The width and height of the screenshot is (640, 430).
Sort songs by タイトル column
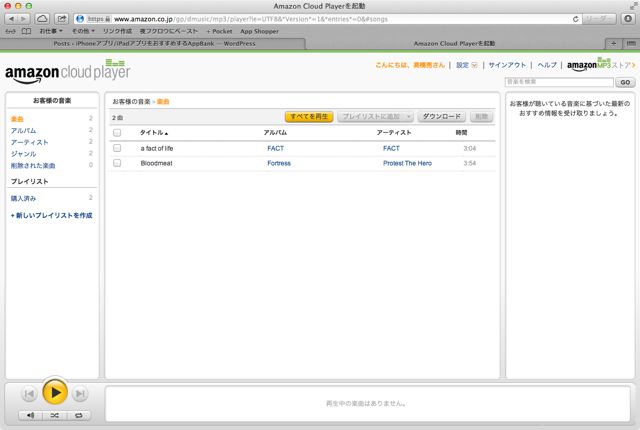tap(154, 133)
